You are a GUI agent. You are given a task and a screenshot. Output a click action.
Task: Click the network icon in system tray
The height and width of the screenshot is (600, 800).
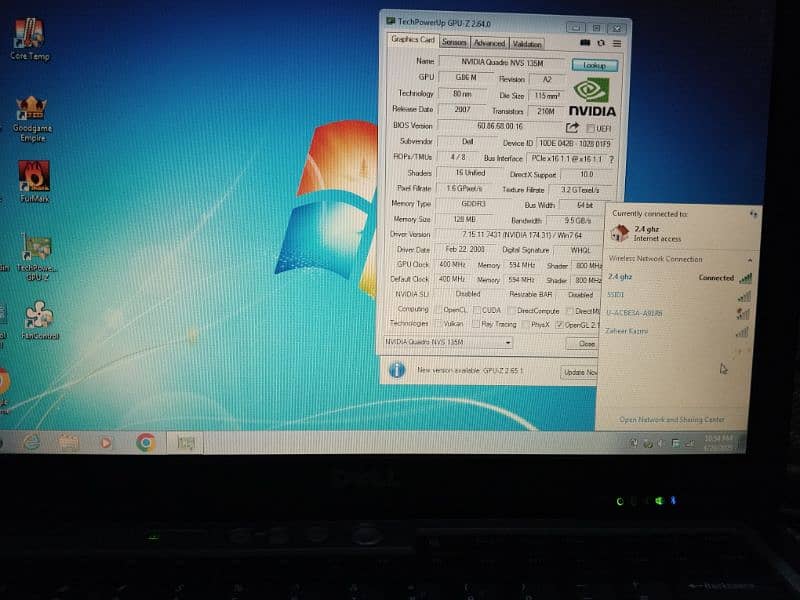(x=689, y=443)
